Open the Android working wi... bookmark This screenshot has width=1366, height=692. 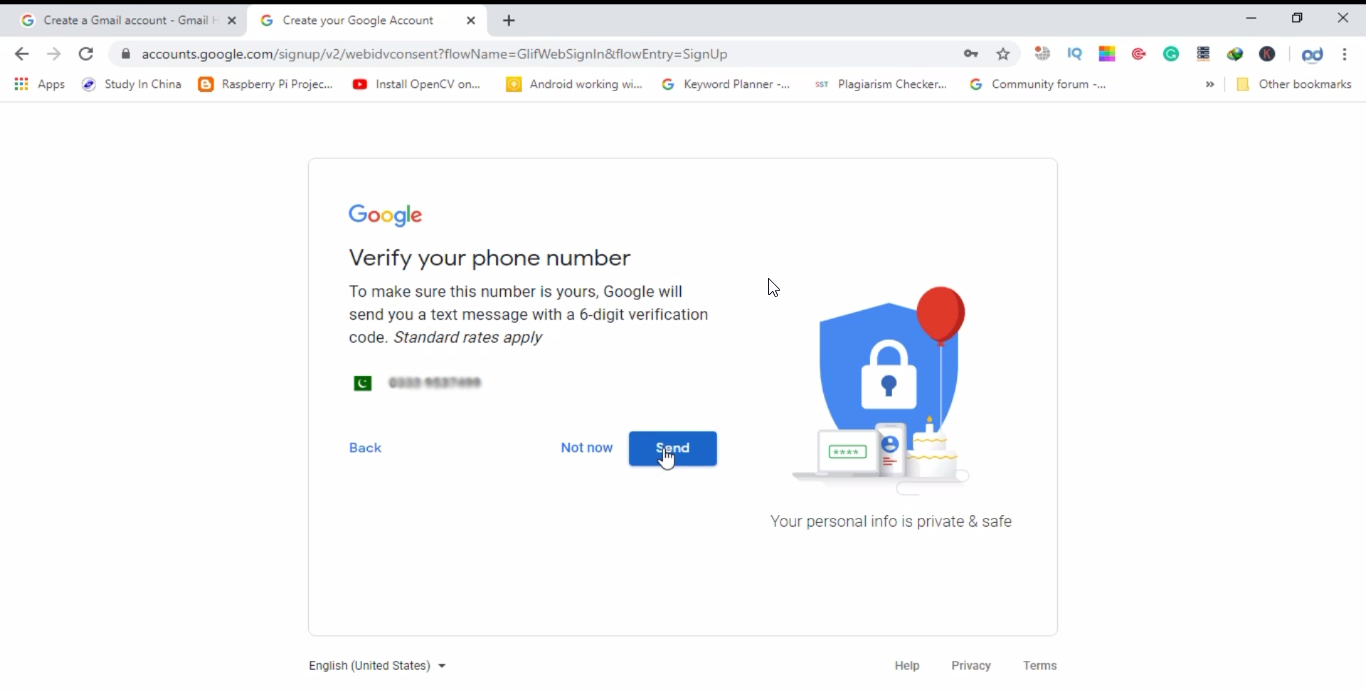(x=575, y=85)
